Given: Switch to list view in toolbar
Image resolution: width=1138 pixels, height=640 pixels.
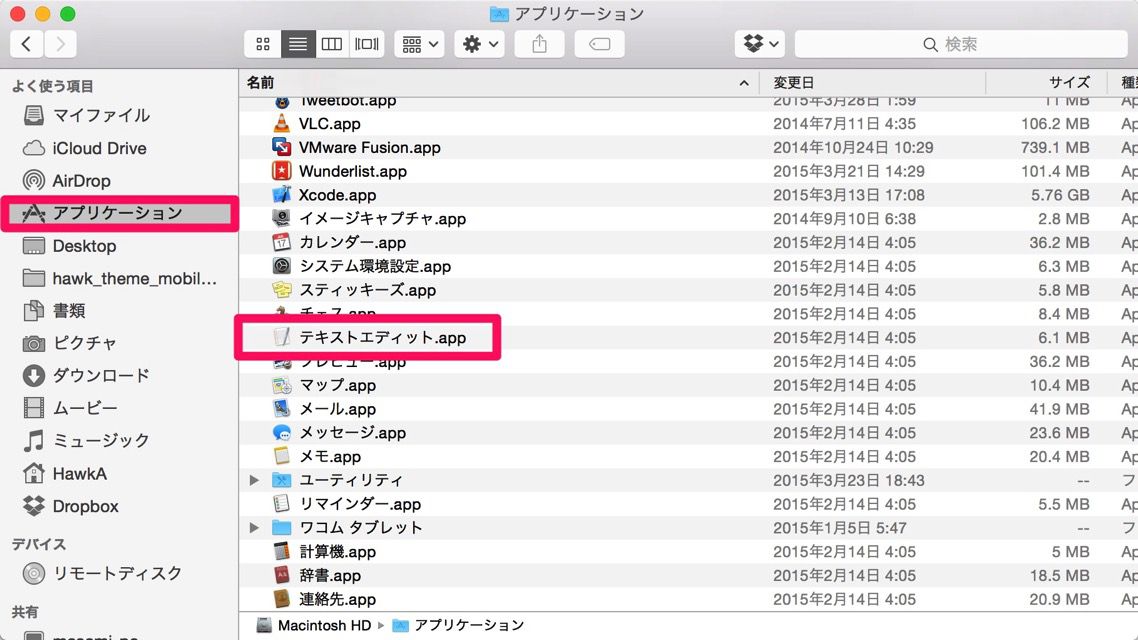Looking at the screenshot, I should [x=298, y=44].
